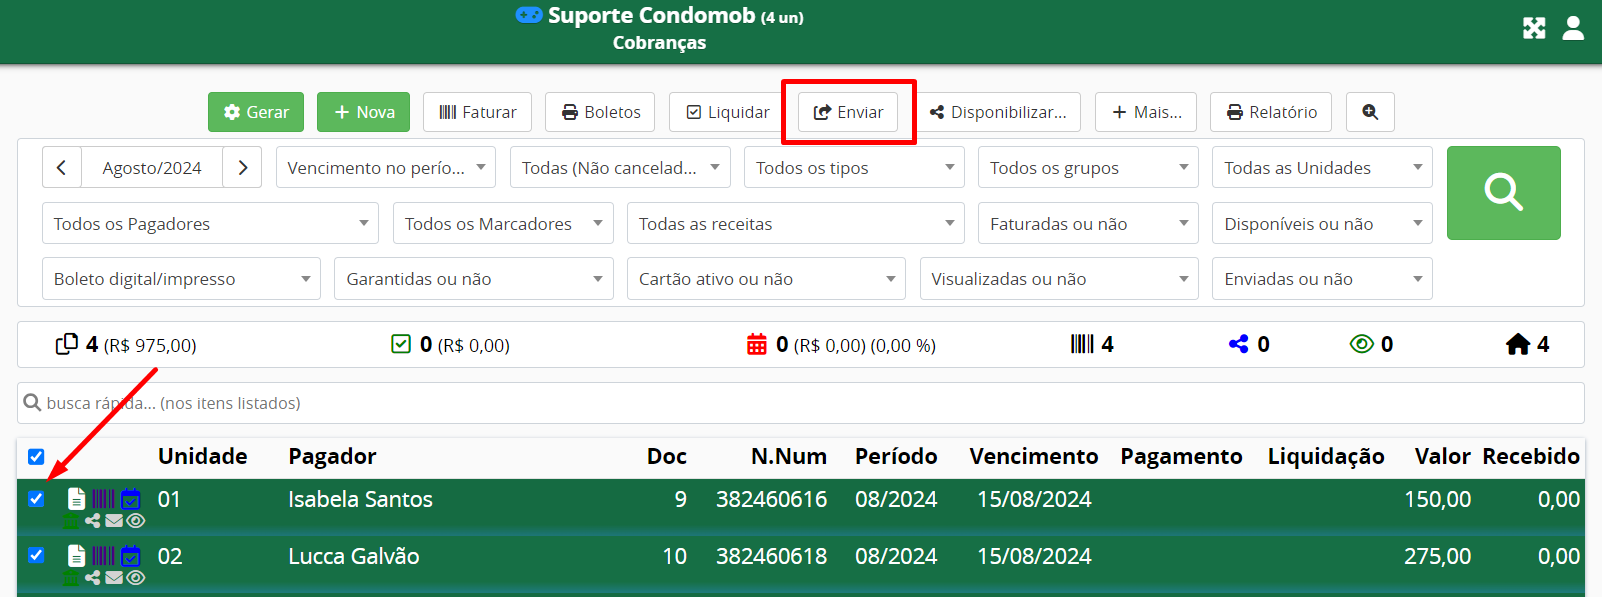Open the Vencimento no período dropdown
This screenshot has height=597, width=1602.
point(386,168)
